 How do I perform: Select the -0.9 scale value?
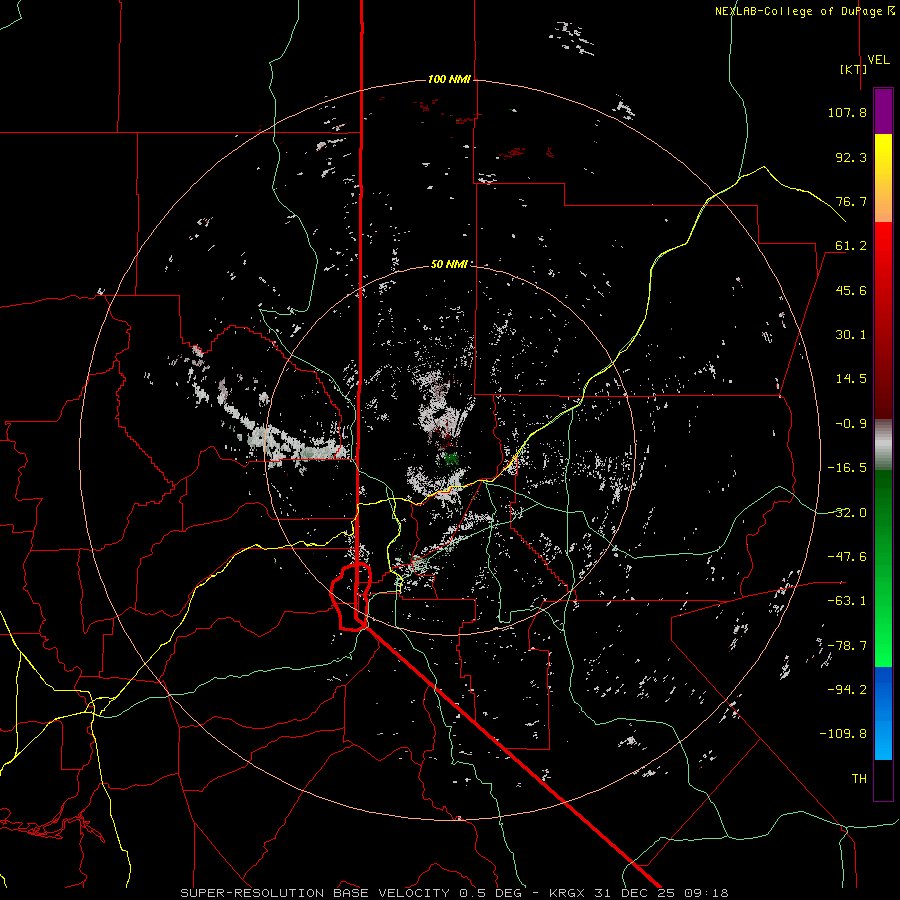pos(851,424)
